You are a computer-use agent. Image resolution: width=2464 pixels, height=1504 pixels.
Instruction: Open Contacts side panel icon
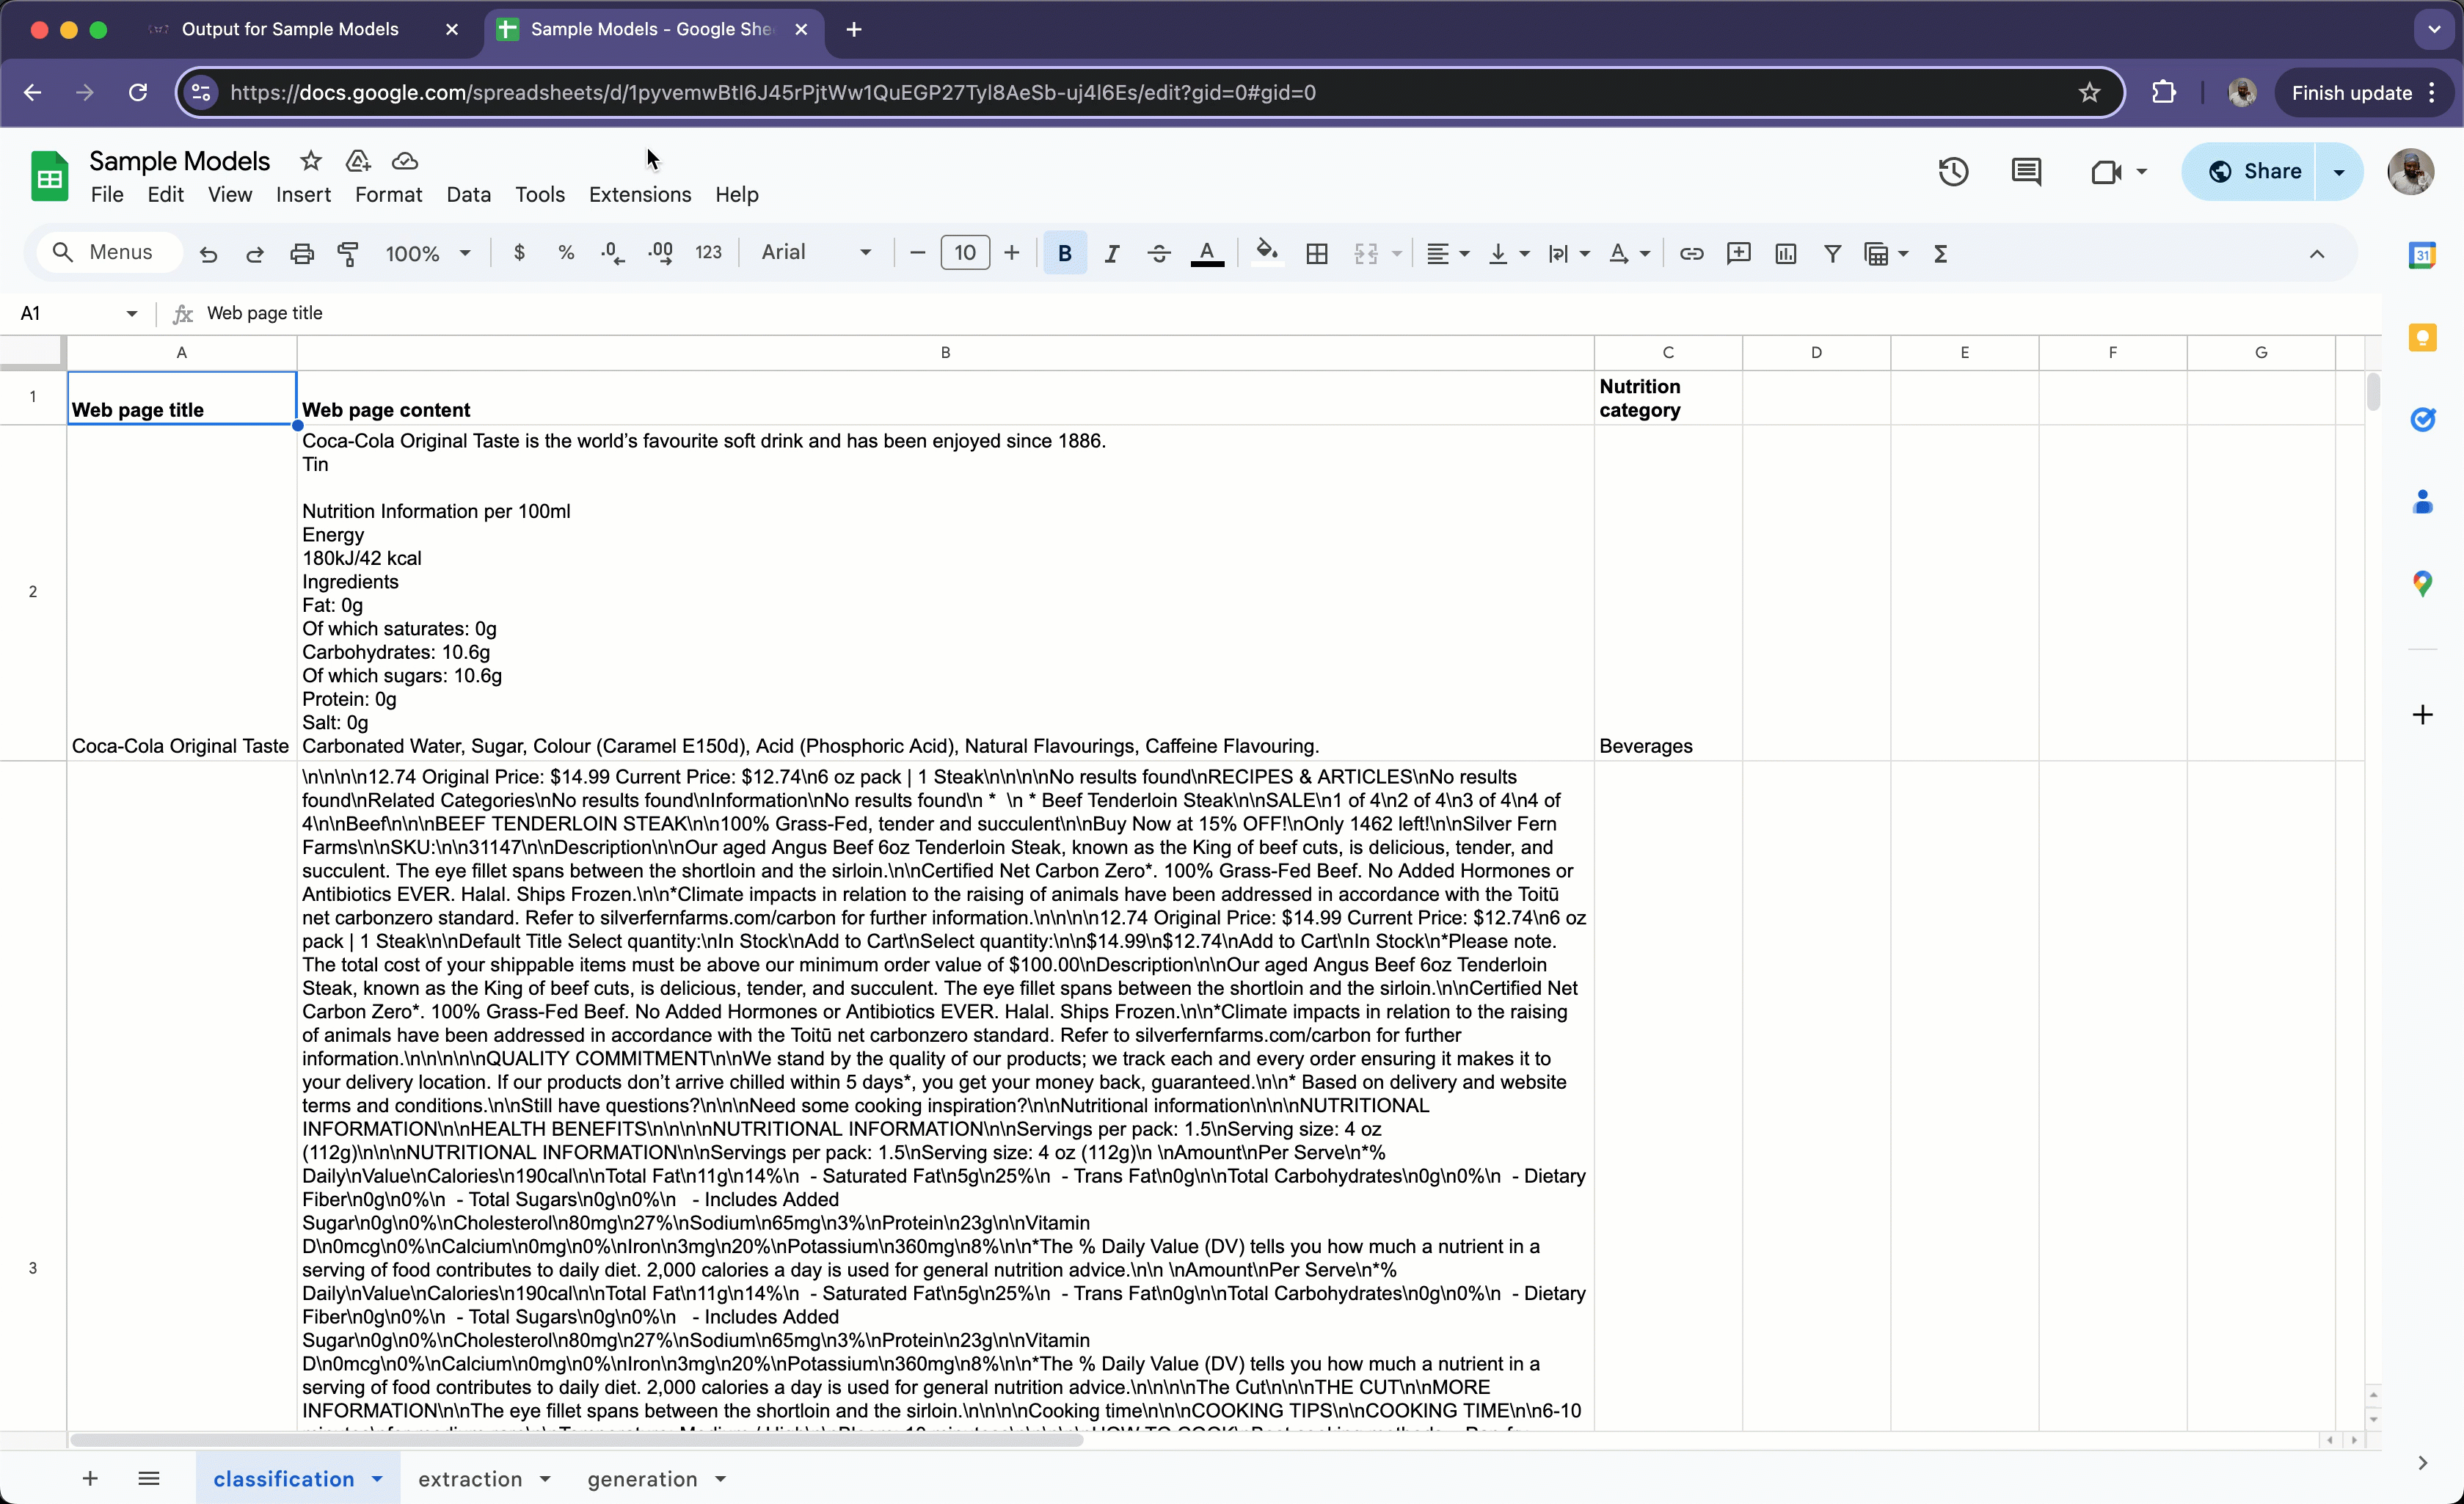click(2422, 501)
